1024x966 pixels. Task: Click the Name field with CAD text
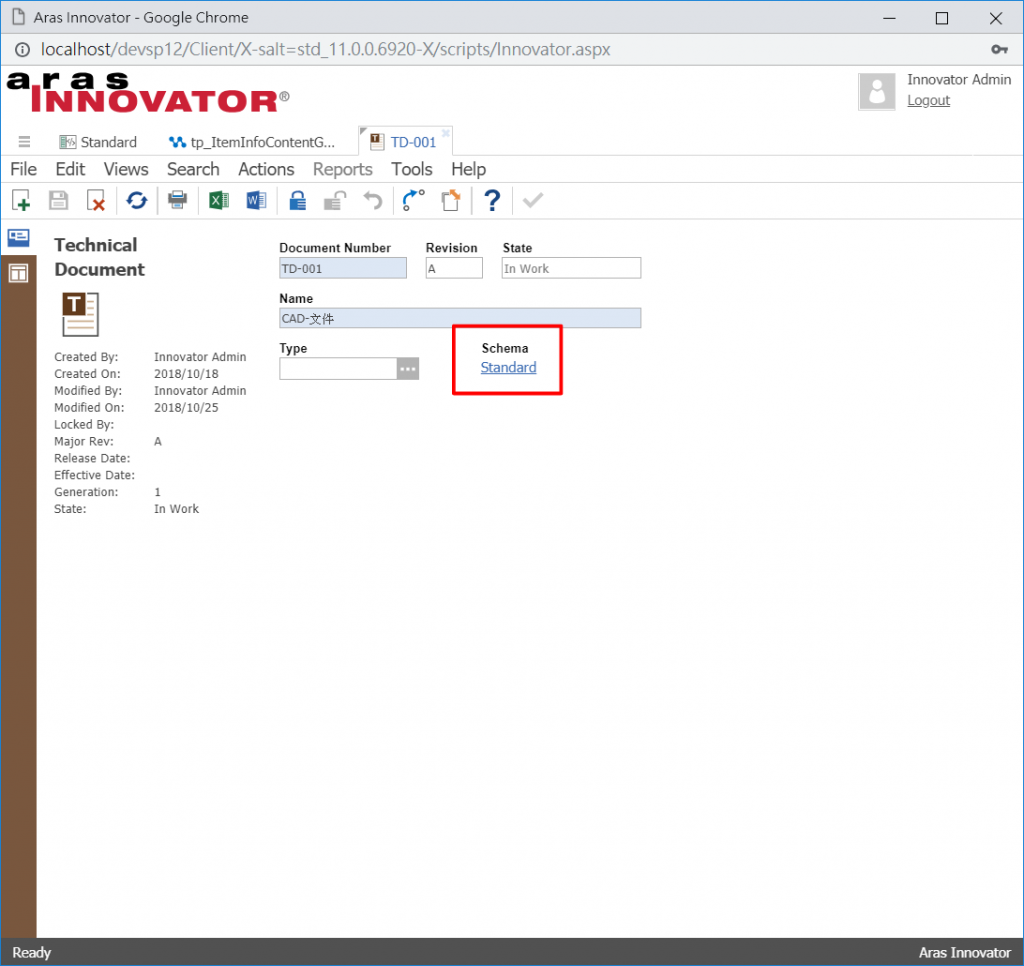[460, 318]
